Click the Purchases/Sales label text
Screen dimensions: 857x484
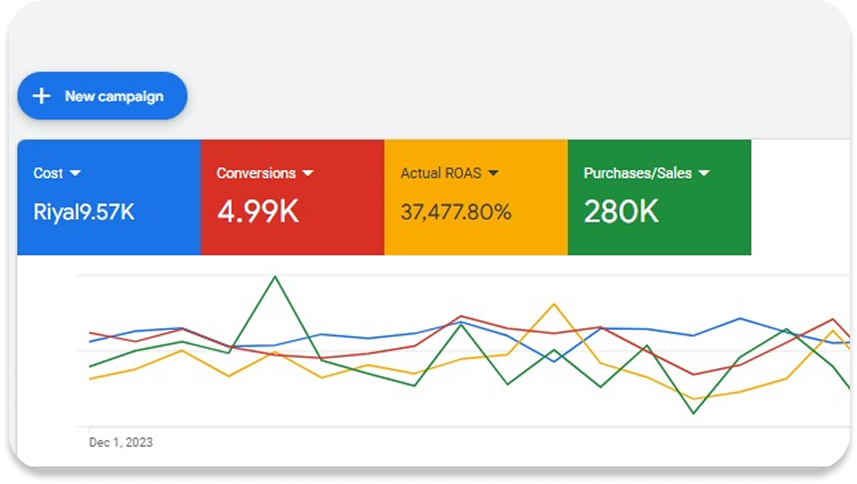pyautogui.click(x=637, y=173)
